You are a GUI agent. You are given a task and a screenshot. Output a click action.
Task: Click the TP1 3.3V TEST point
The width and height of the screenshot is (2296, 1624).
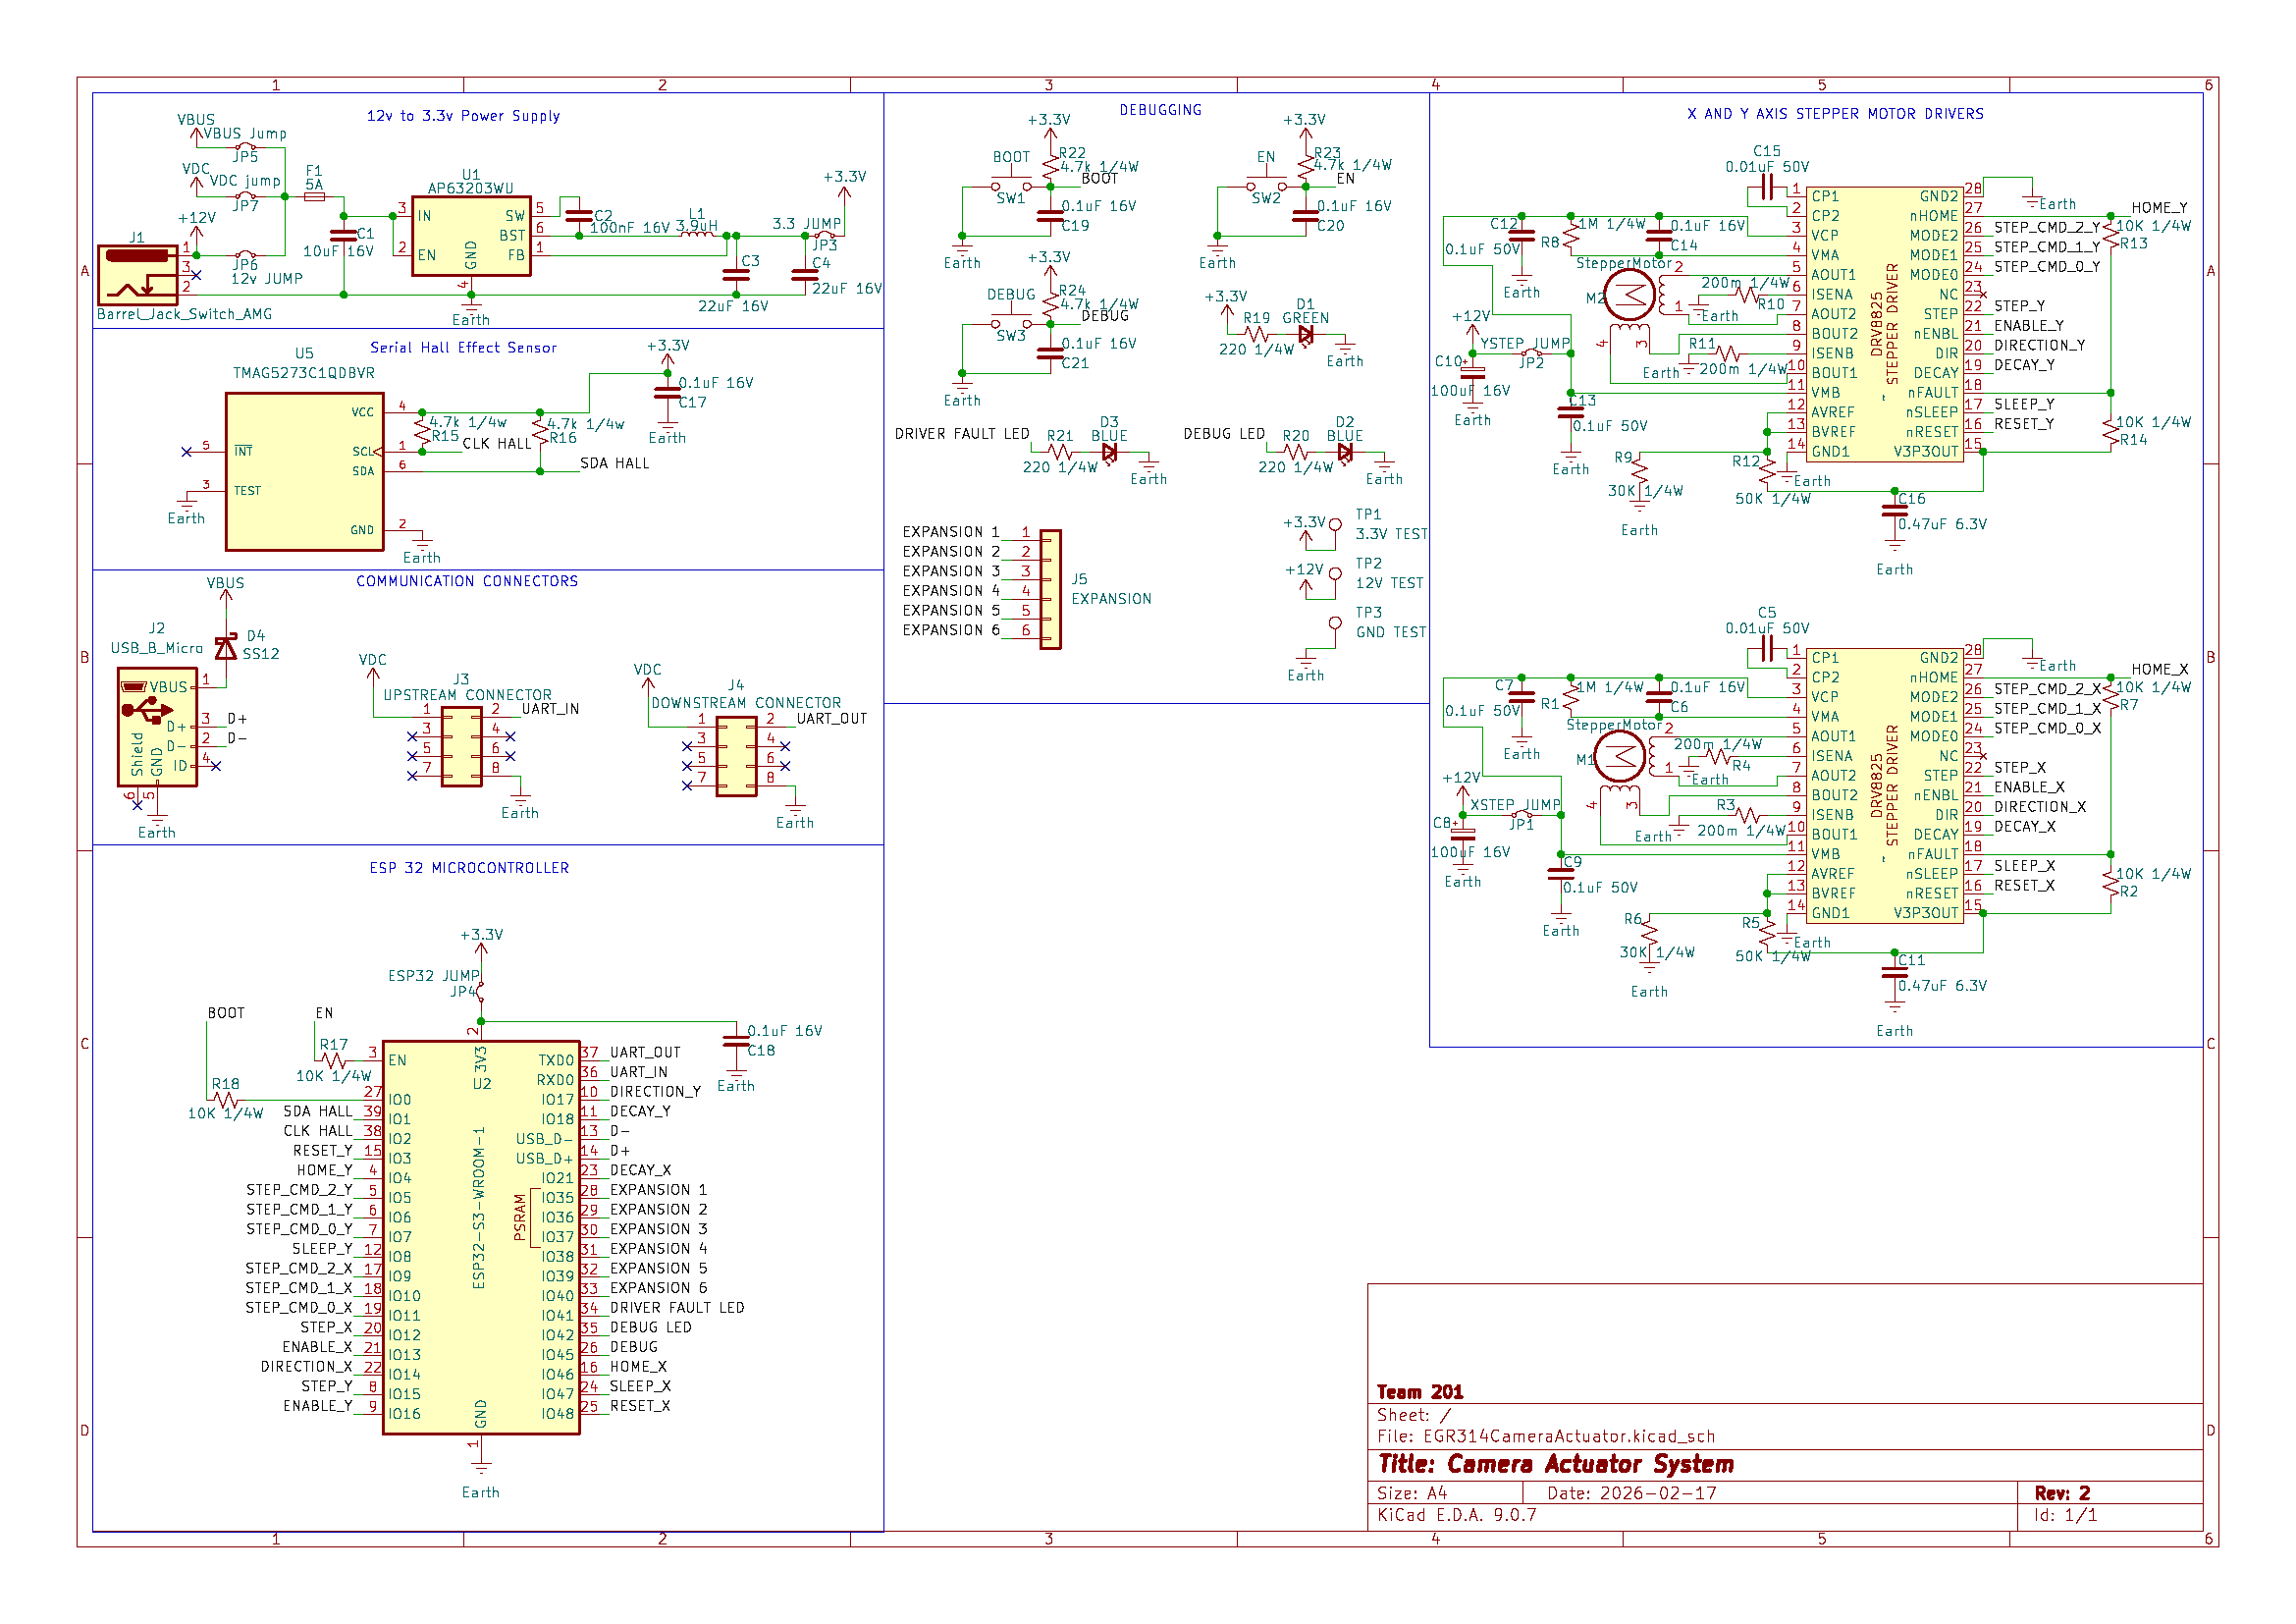click(1335, 525)
